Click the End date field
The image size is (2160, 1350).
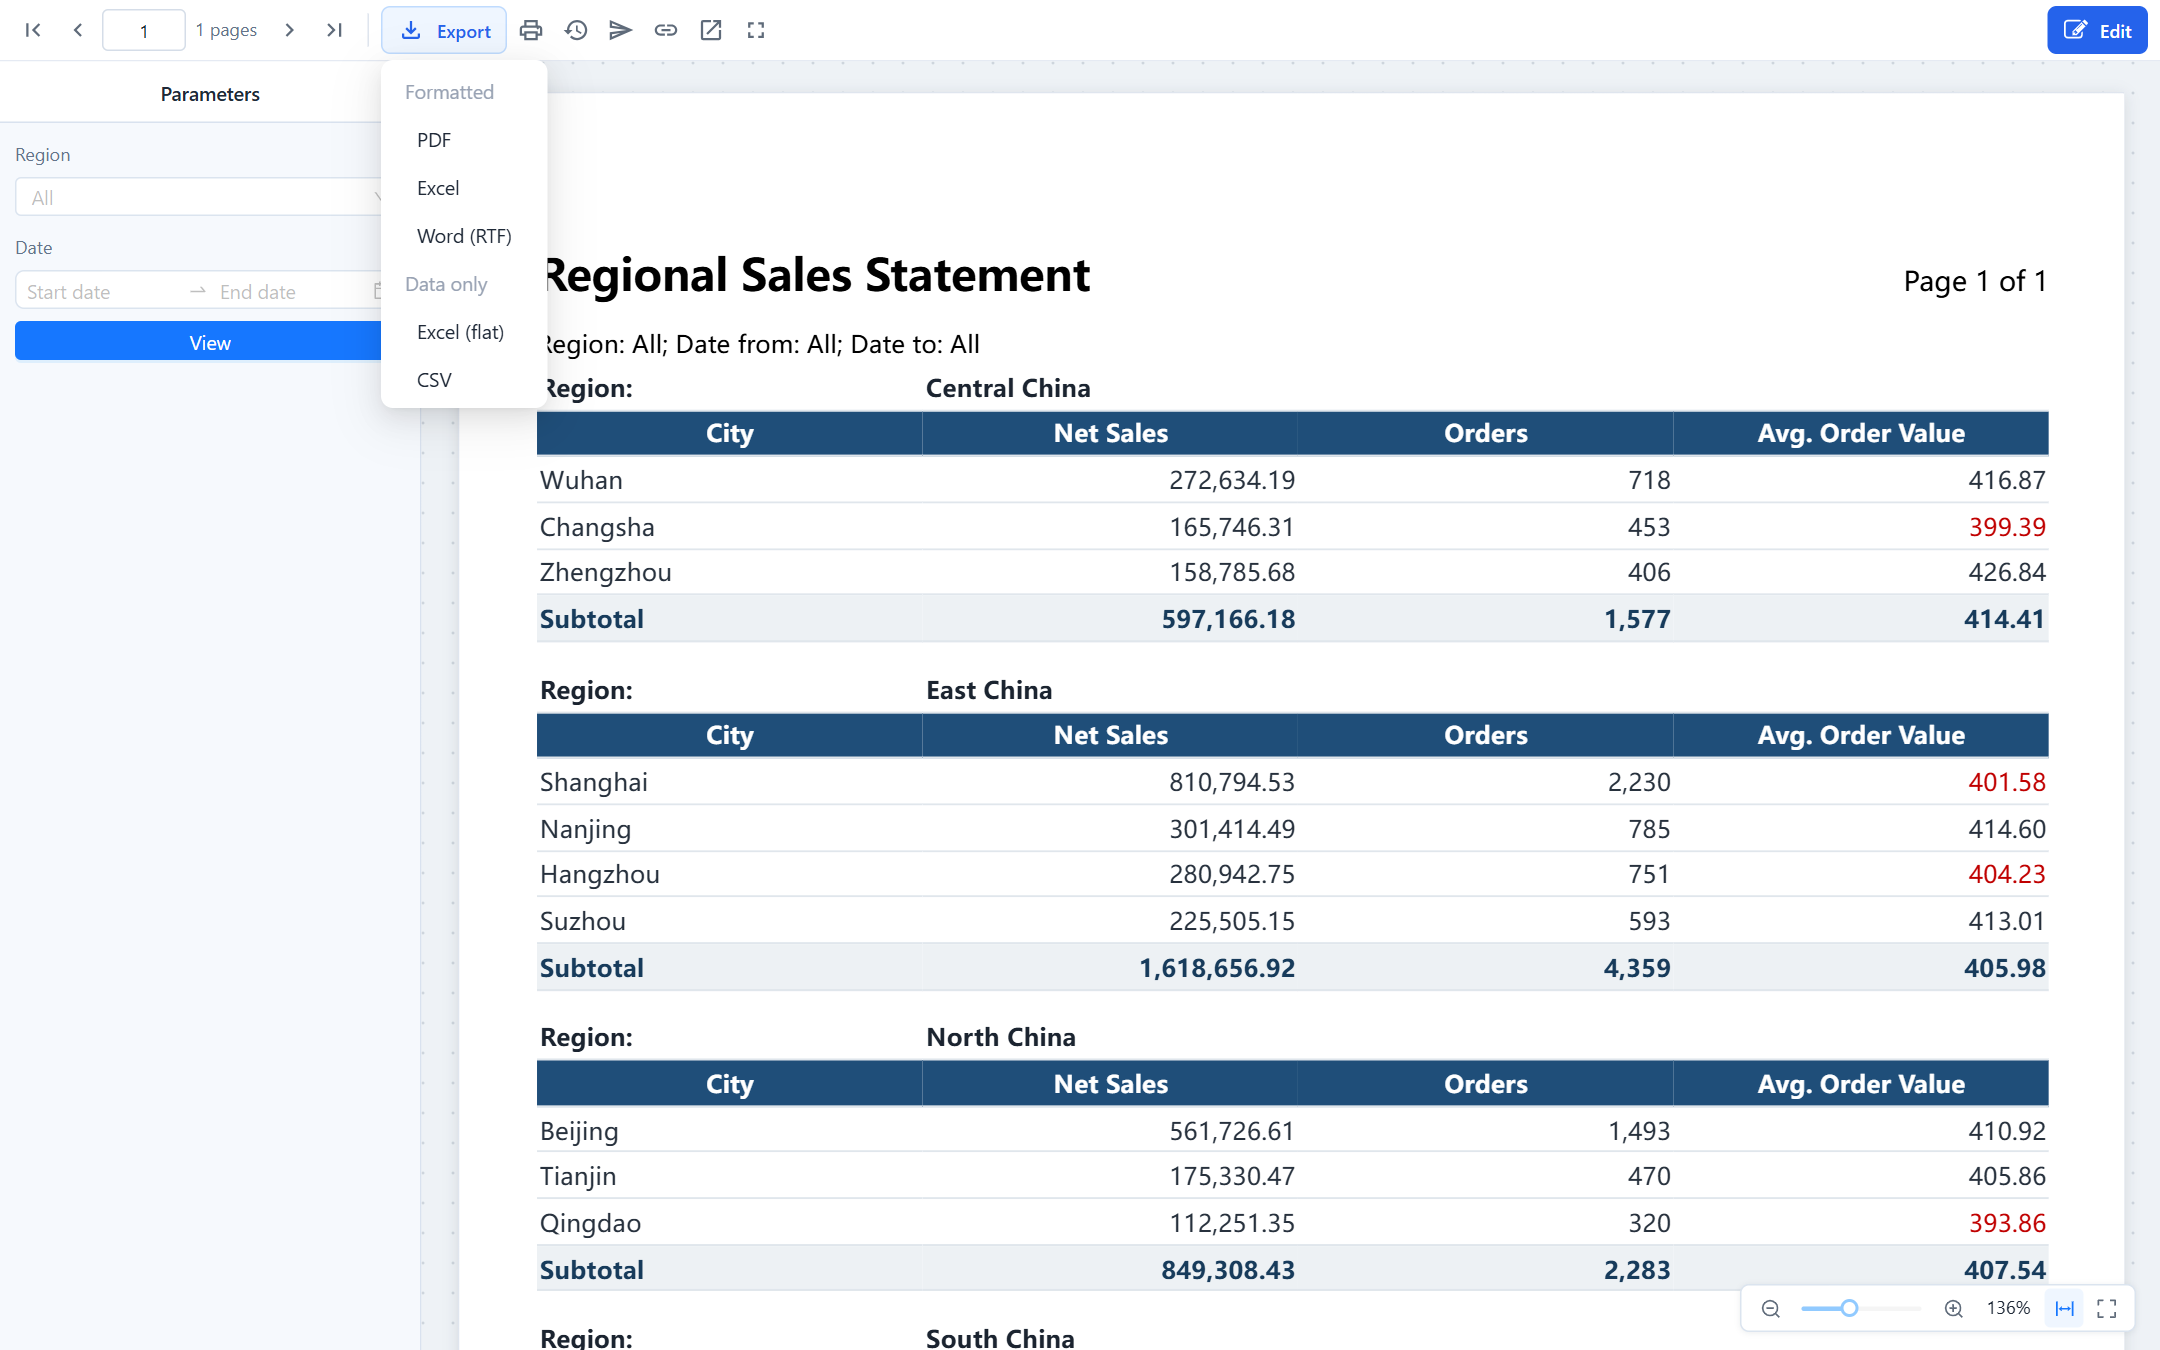290,291
